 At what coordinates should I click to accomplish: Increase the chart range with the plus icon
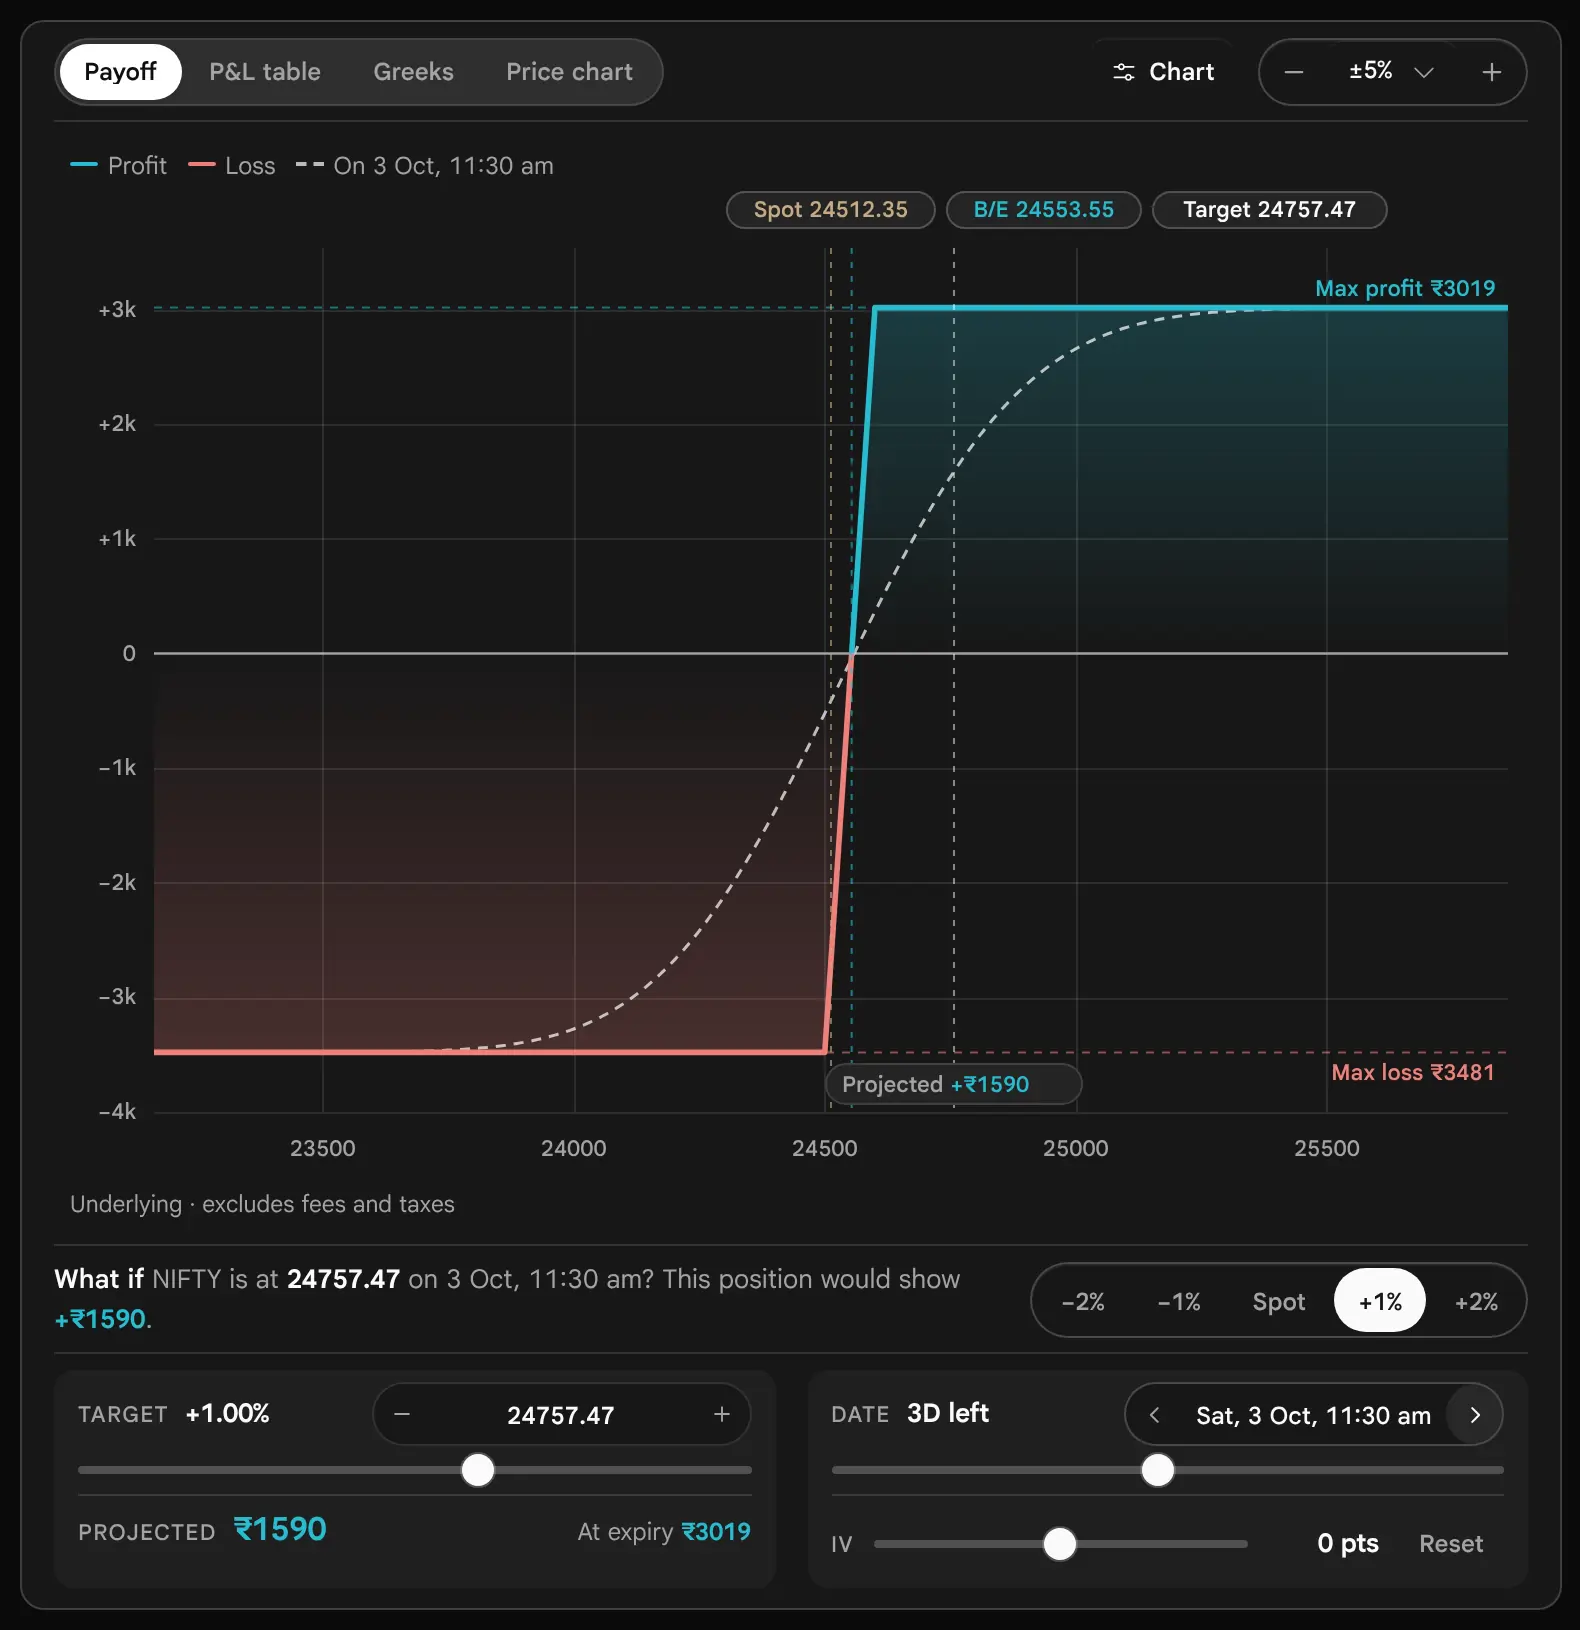(1491, 72)
